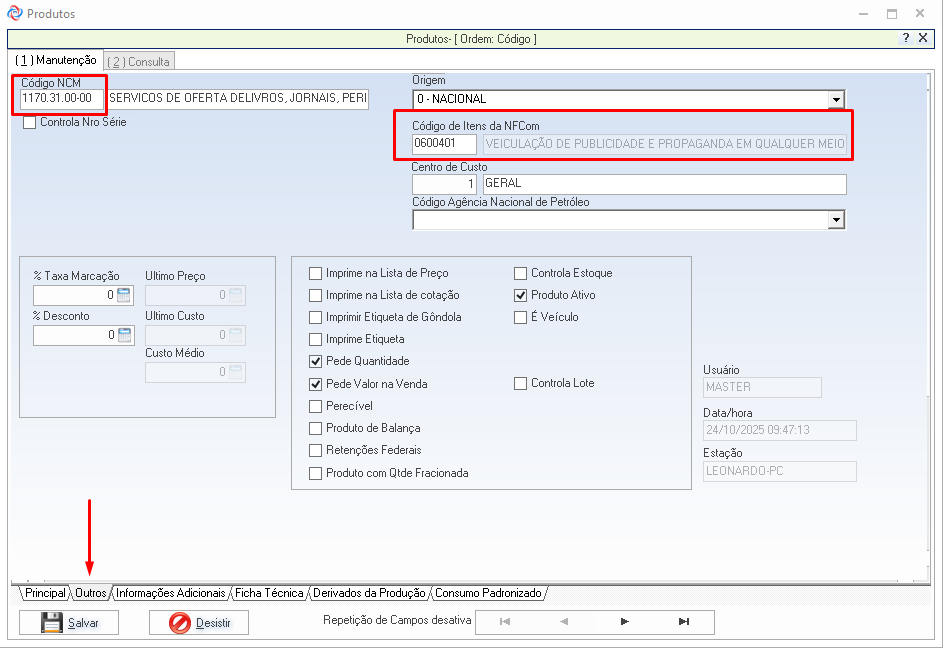Viewport: 944px width, 649px height.
Task: Expand the Origem dropdown list
Action: click(x=835, y=99)
